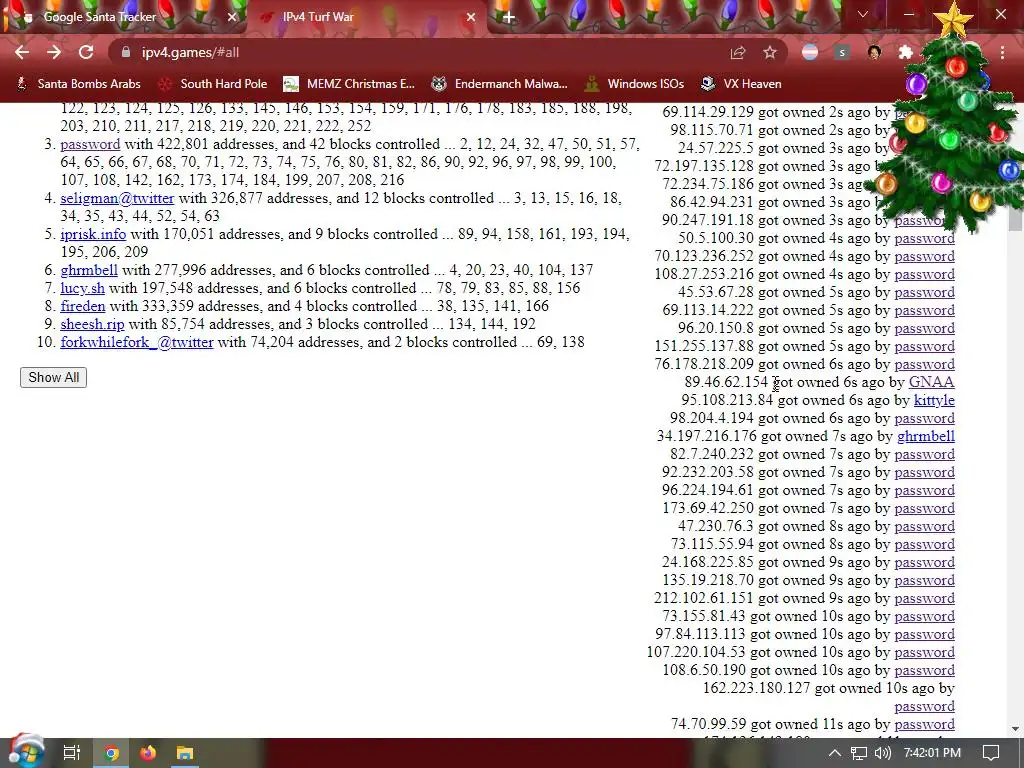Open the iprisk.info link
This screenshot has width=1024, height=768.
click(93, 234)
